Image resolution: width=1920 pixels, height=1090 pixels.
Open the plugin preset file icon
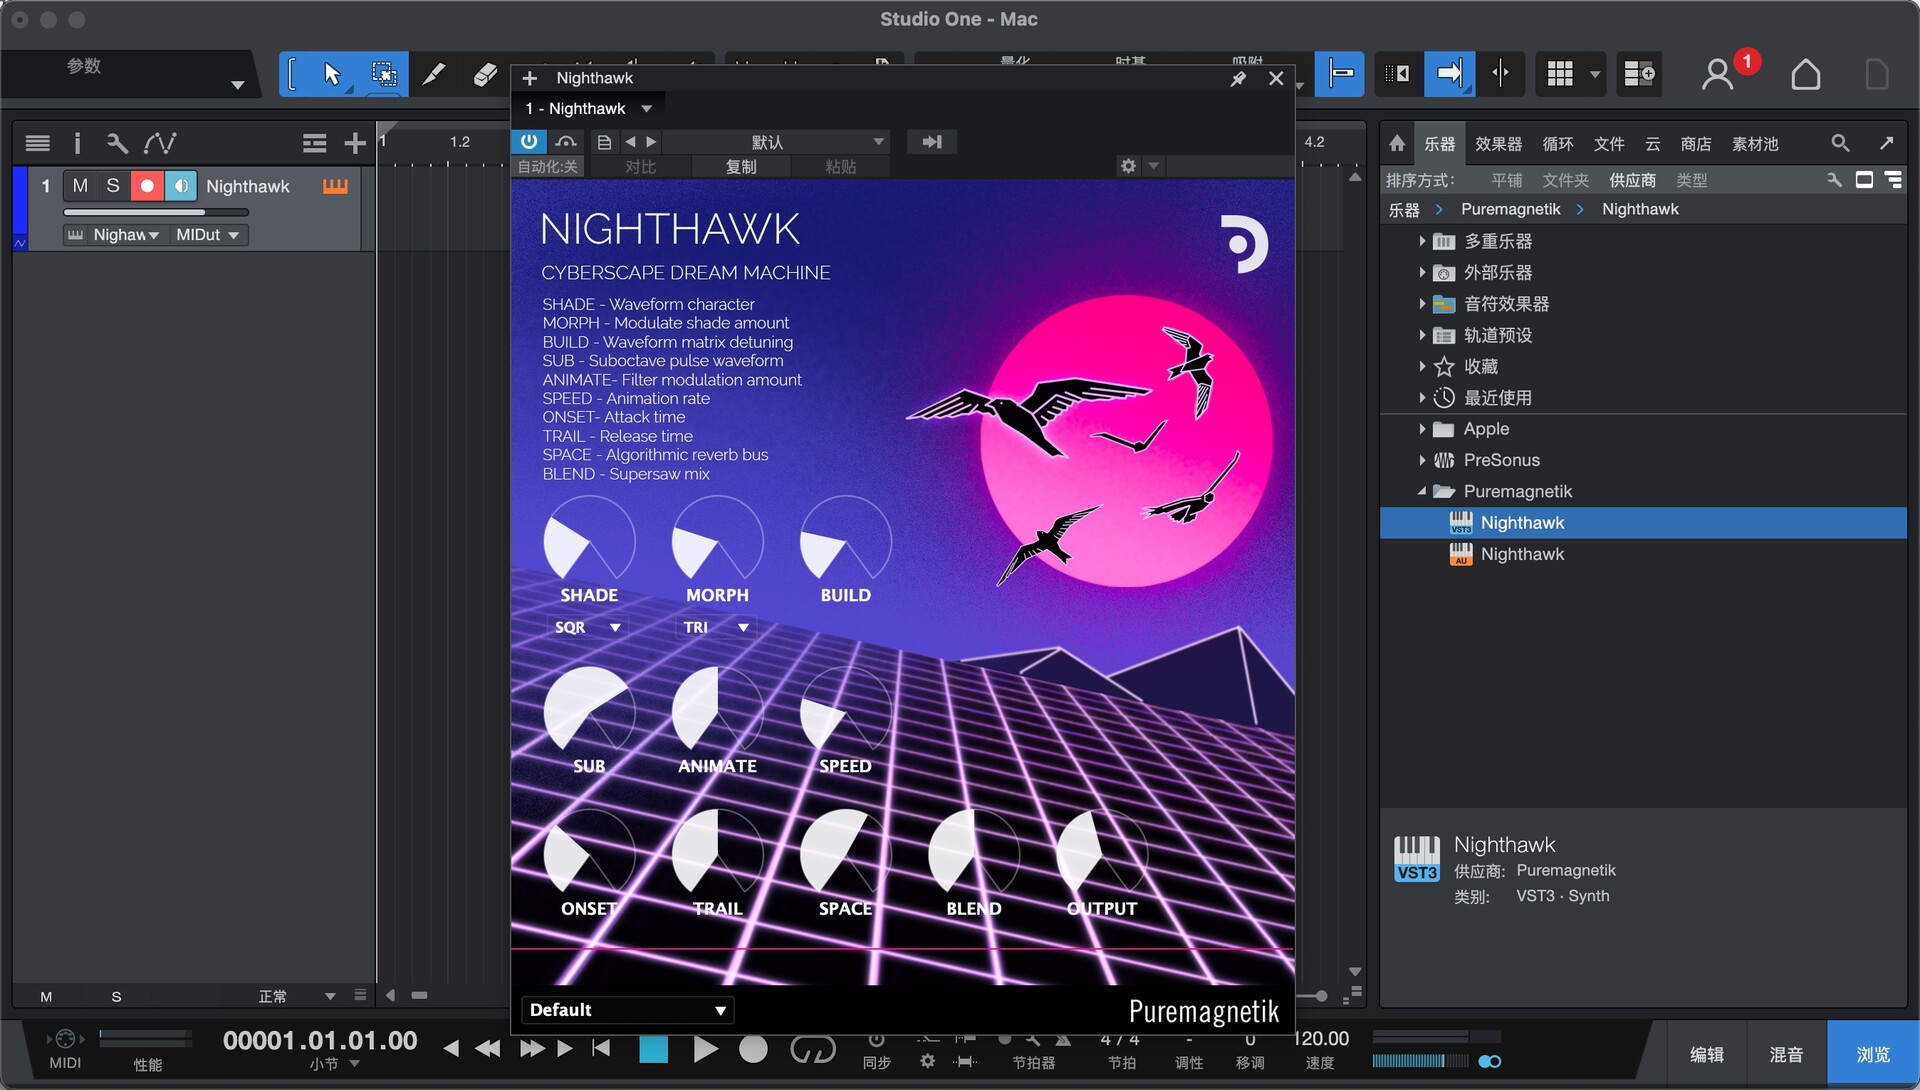[604, 142]
